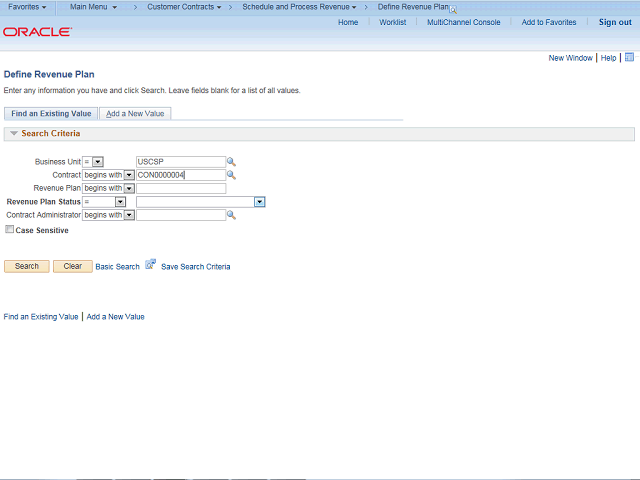Open MultiChannel Console link
This screenshot has width=640, height=480.
click(x=464, y=22)
